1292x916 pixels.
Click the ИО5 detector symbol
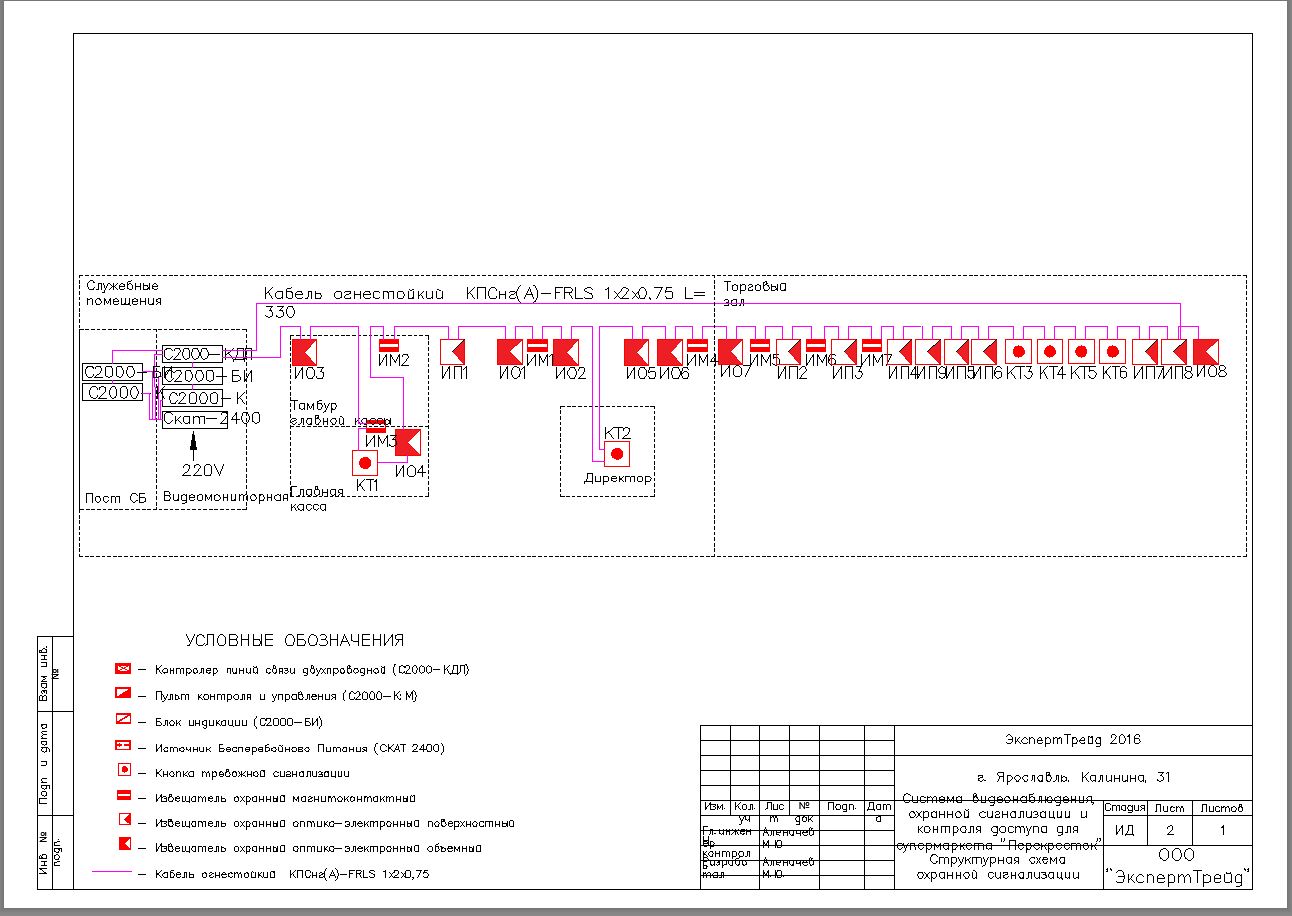click(637, 352)
